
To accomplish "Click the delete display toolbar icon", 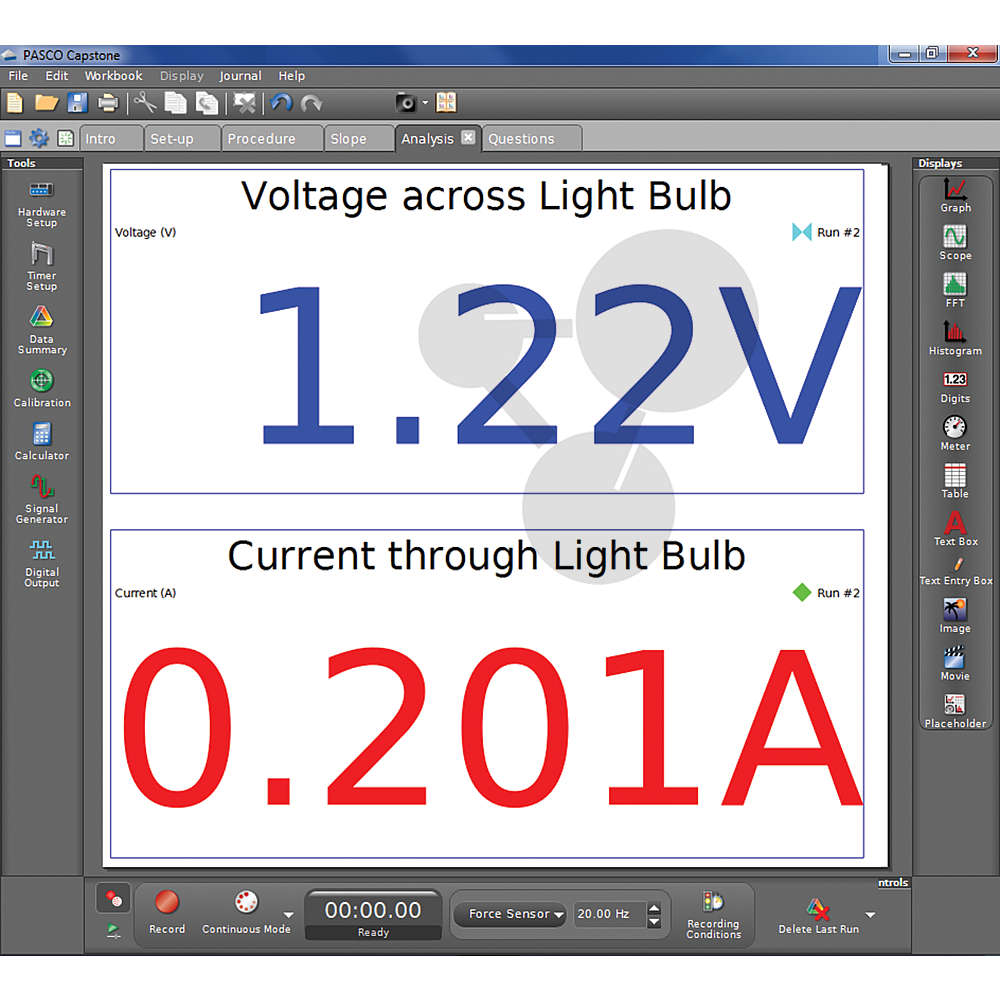I will tap(244, 103).
